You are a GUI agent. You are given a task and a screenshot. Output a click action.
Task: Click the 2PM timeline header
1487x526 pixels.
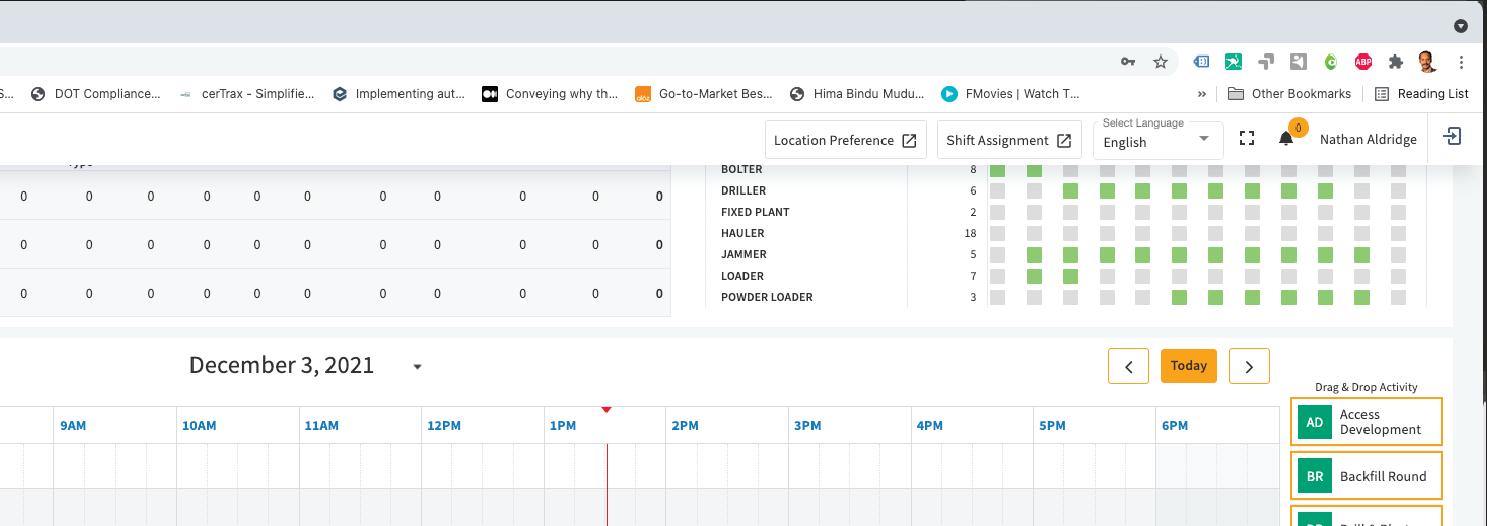coord(685,426)
